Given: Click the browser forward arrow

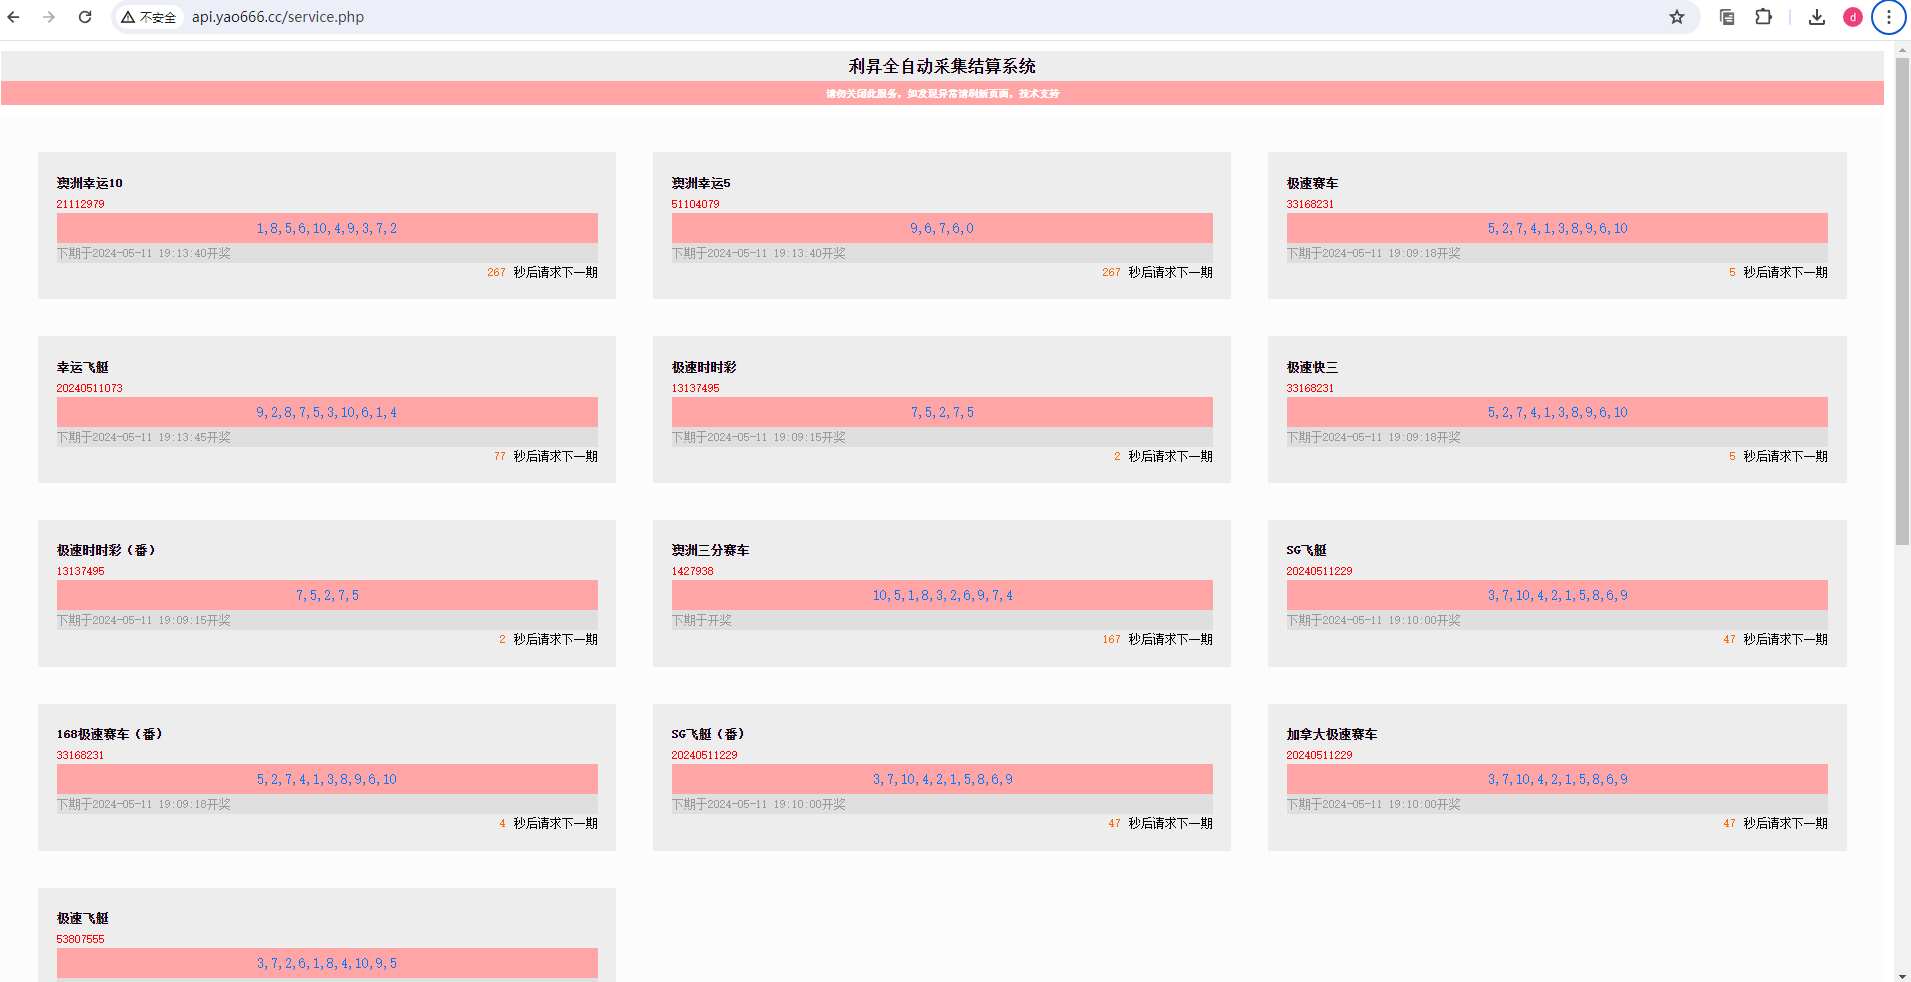Looking at the screenshot, I should click(x=49, y=17).
